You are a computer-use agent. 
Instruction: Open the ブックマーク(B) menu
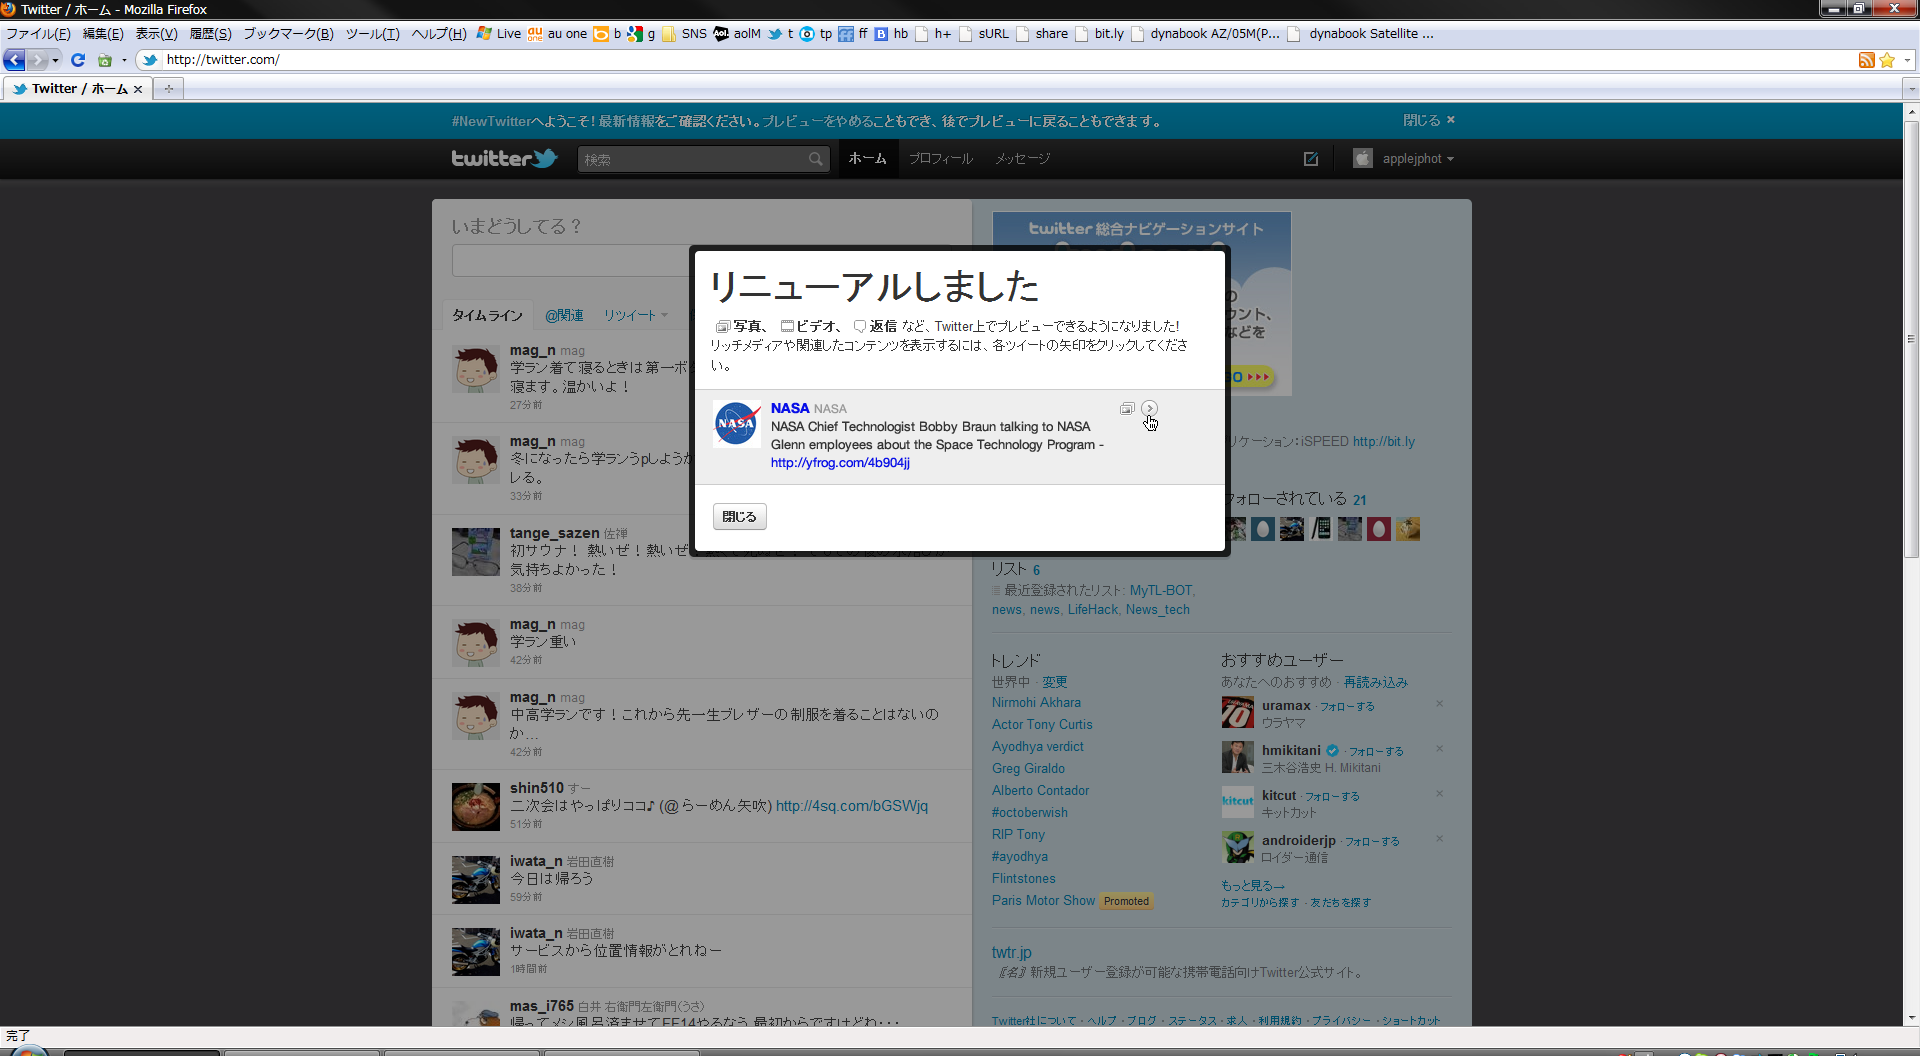pos(288,34)
